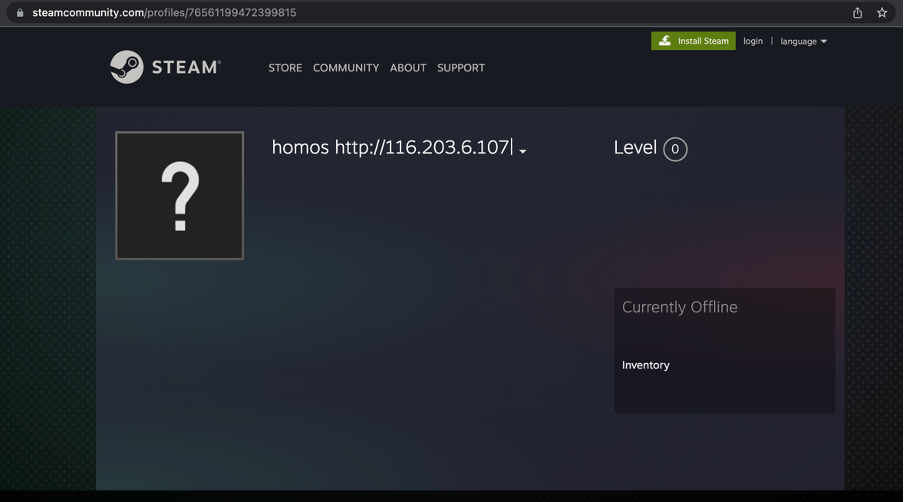The image size is (904, 502).
Task: Click the 'Level' label
Action: click(635, 148)
